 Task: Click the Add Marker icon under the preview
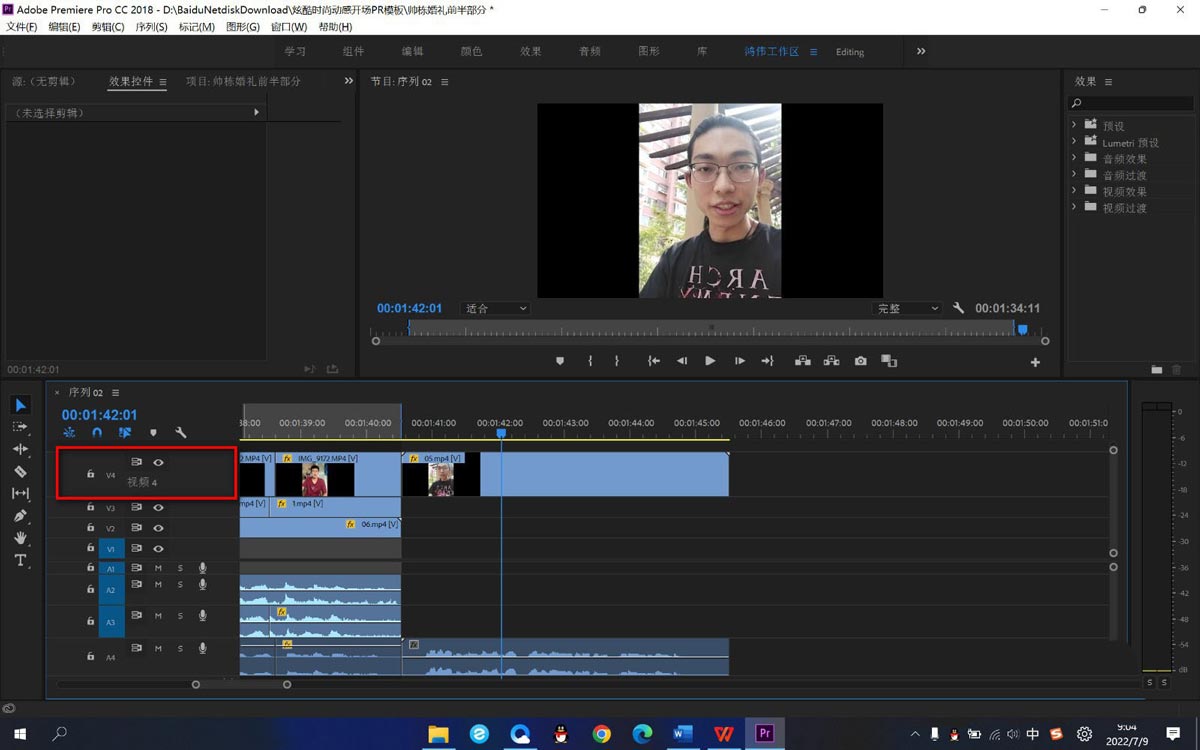pos(560,361)
